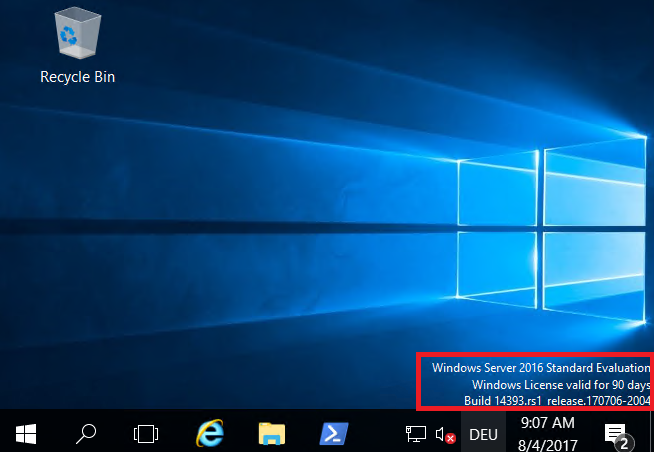Select the Recycle Bin desktop icon

[78, 46]
